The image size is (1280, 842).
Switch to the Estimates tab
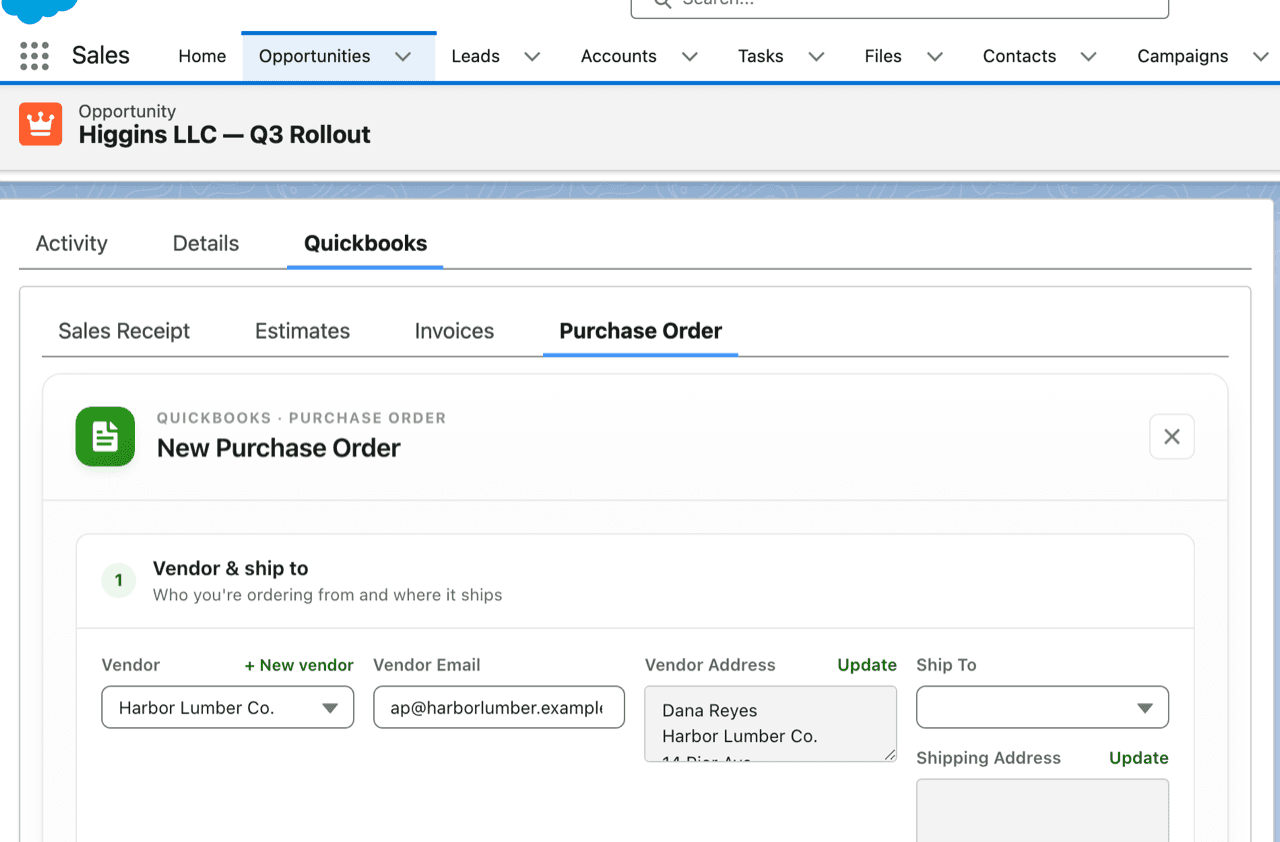pos(302,331)
